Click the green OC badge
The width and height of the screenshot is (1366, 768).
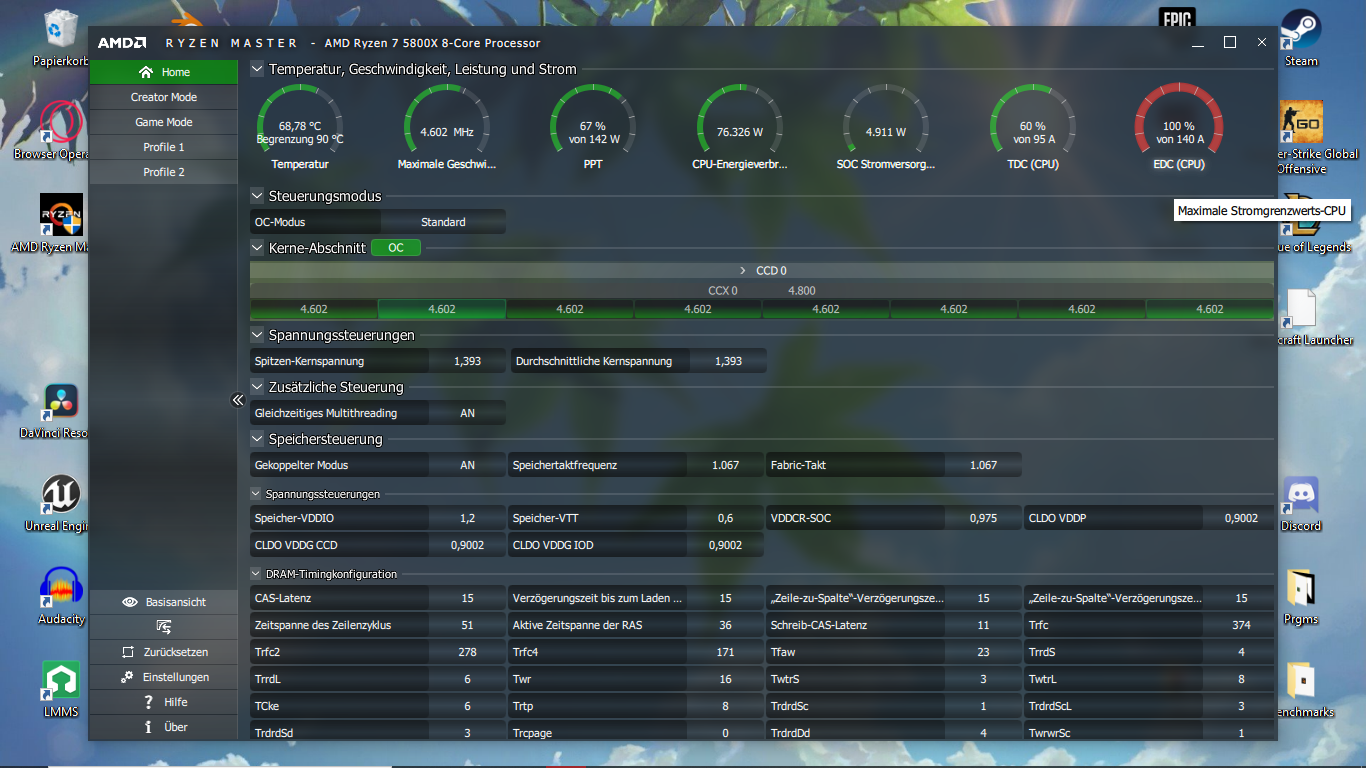[396, 247]
